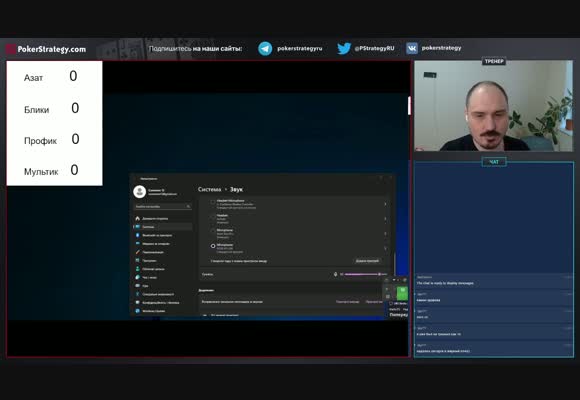Click the Система breadcrumb in the header

(x=209, y=189)
